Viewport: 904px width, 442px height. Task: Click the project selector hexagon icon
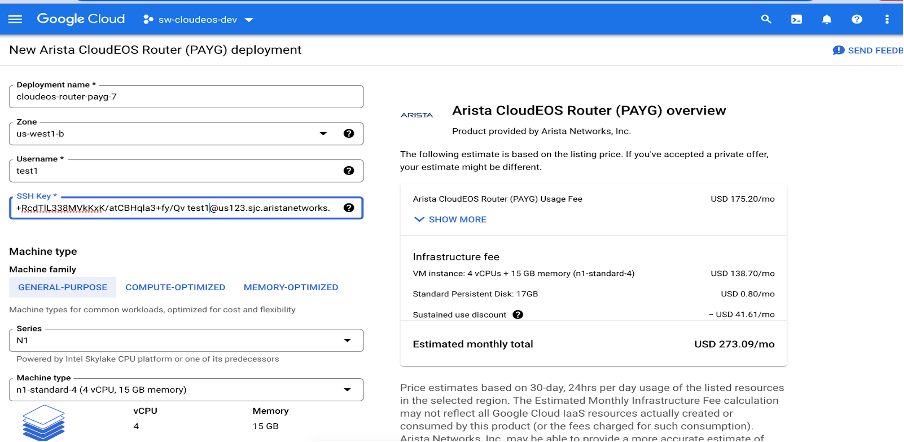[148, 20]
